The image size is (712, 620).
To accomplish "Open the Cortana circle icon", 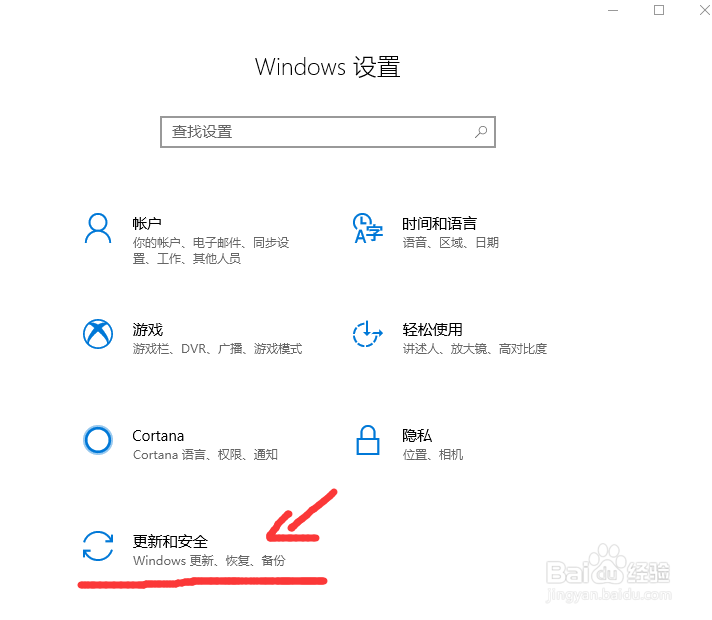I will click(98, 440).
